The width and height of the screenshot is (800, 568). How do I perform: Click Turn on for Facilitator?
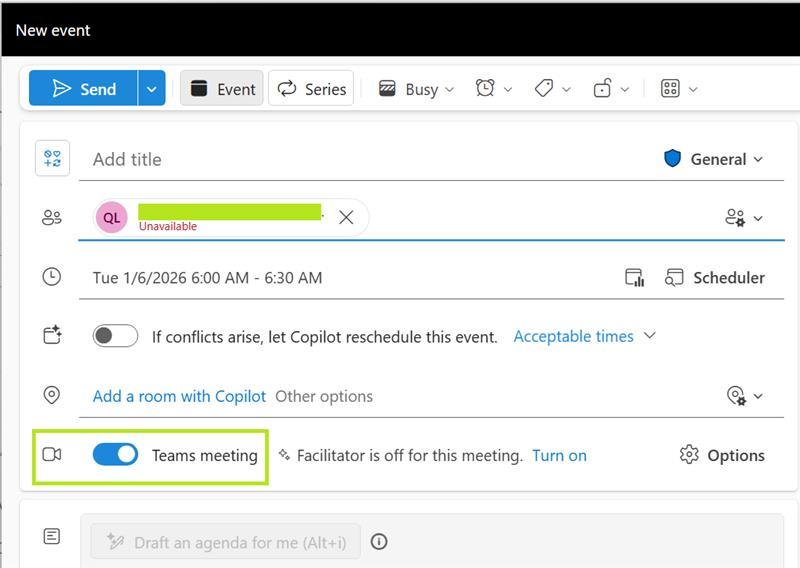[559, 455]
